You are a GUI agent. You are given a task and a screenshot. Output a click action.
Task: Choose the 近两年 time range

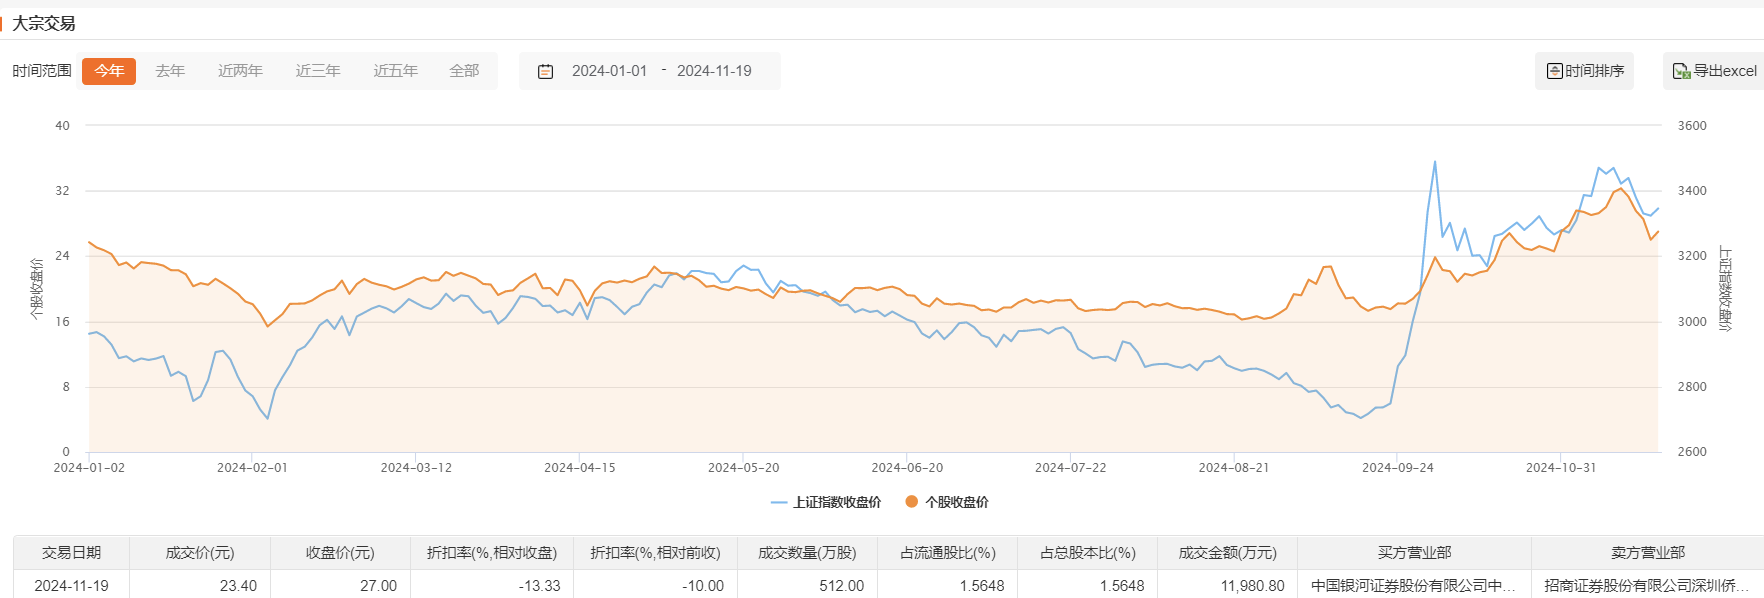[240, 71]
